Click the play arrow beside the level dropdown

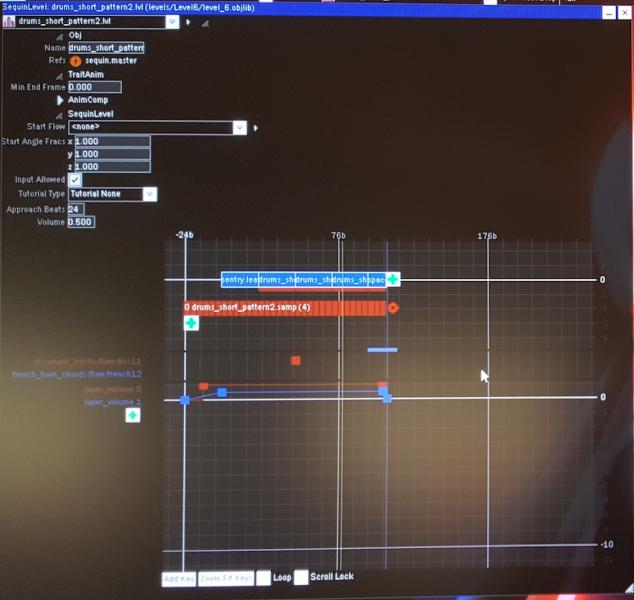188,21
